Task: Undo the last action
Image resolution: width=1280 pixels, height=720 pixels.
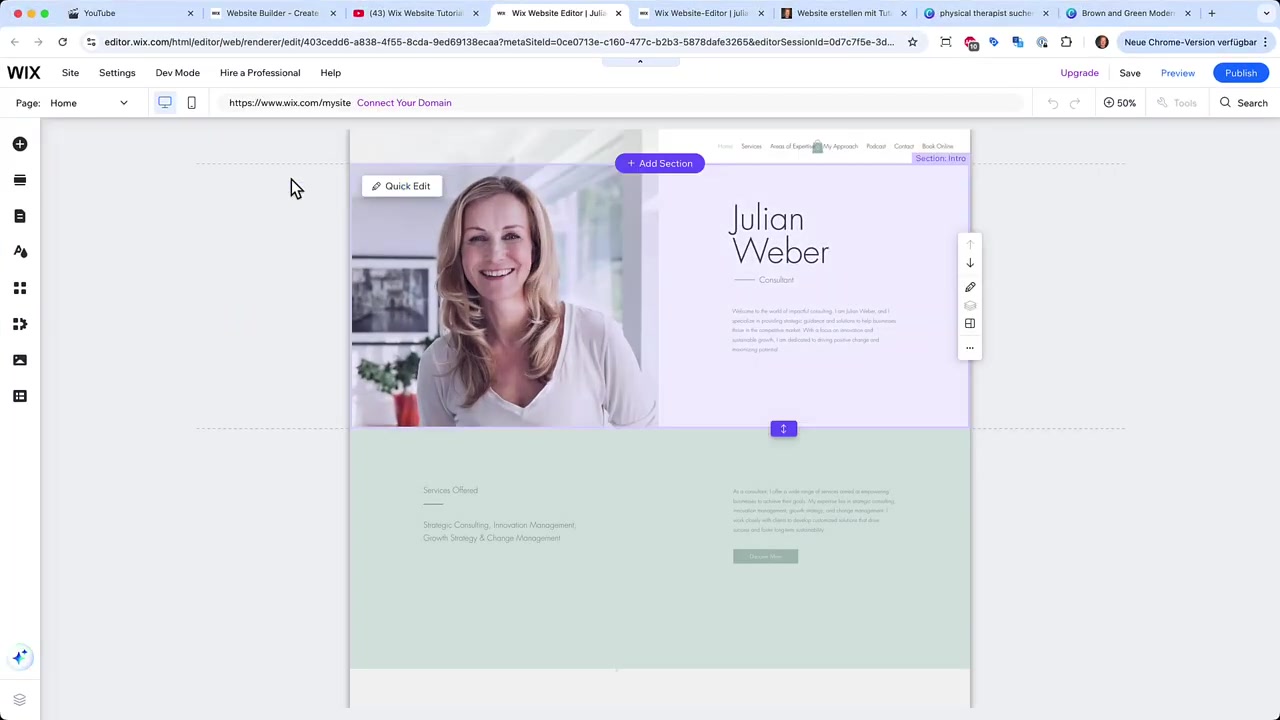Action: tap(1053, 103)
